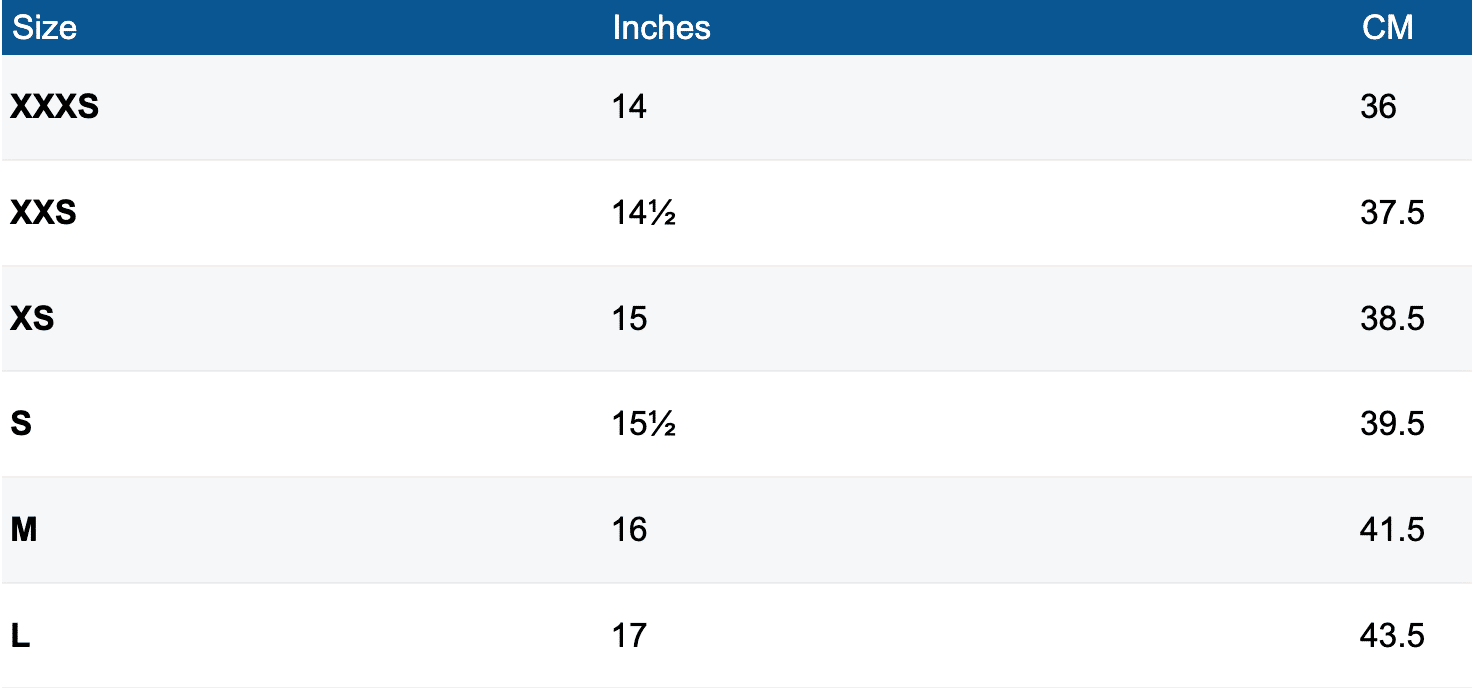1472x688 pixels.
Task: Click the Inches column header
Action: (661, 27)
